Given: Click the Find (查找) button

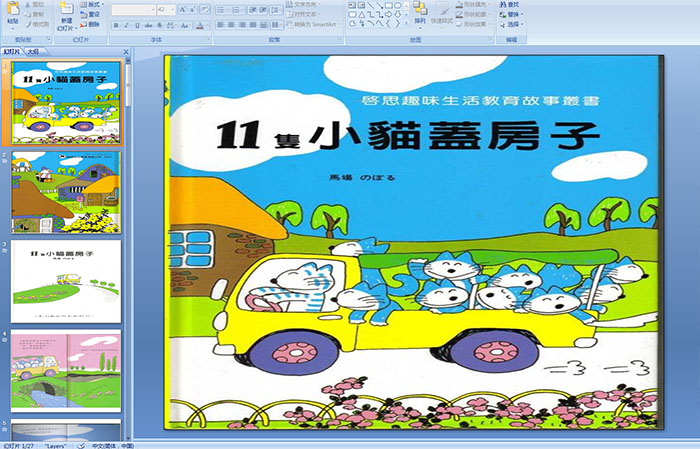Looking at the screenshot, I should point(510,4).
